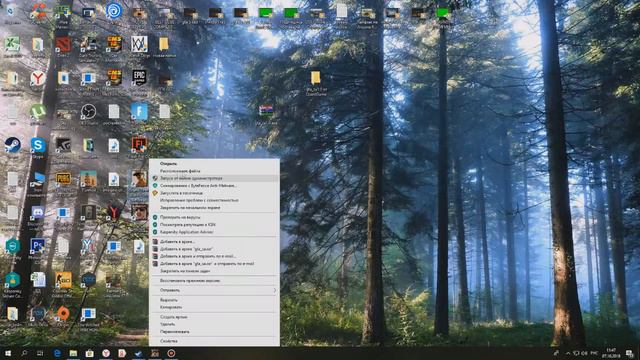The height and width of the screenshot is (360, 640).
Task: Expand the Отправить submenu arrow
Action: coord(275,290)
